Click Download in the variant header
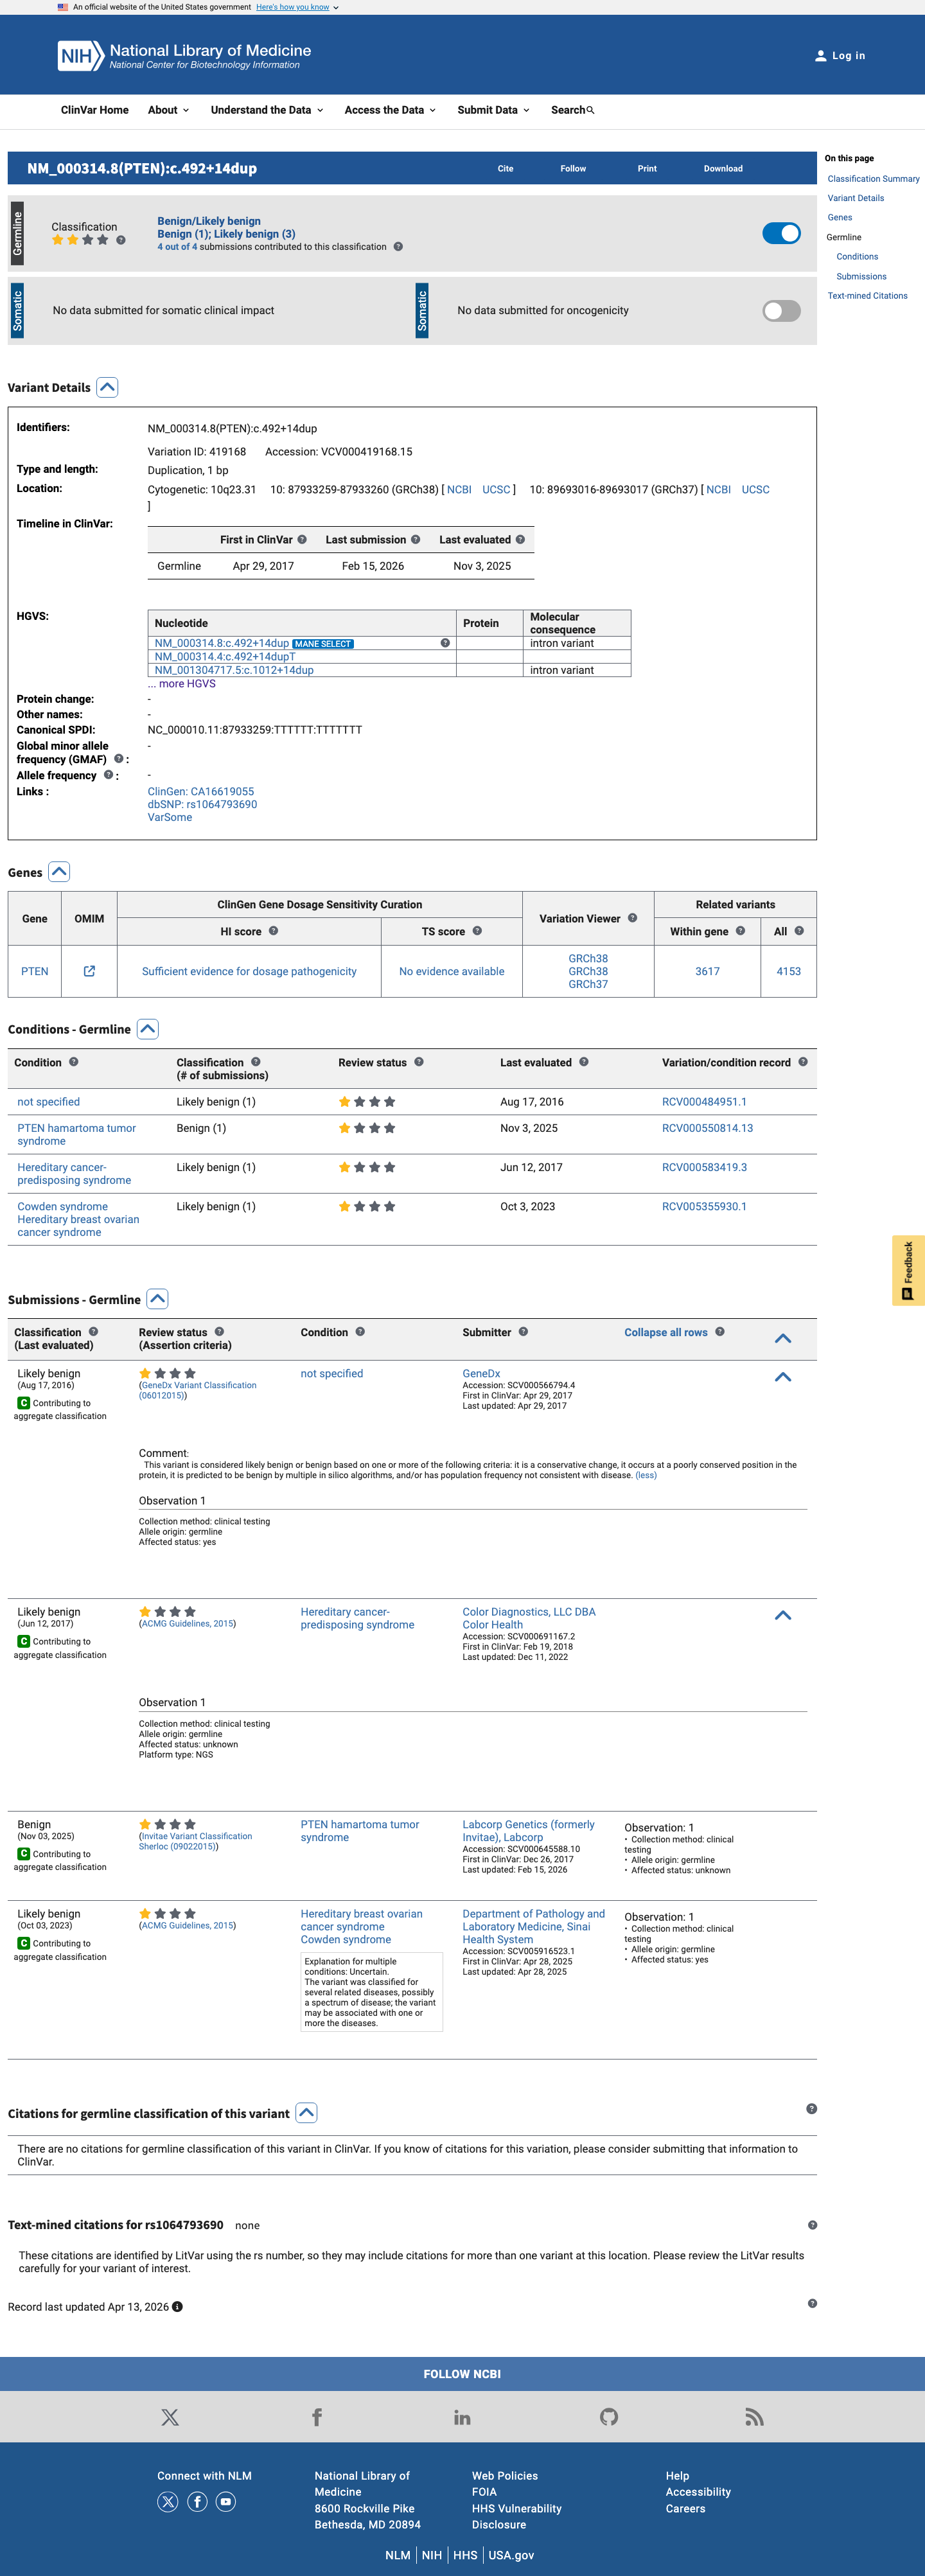Viewport: 925px width, 2576px height. click(723, 169)
